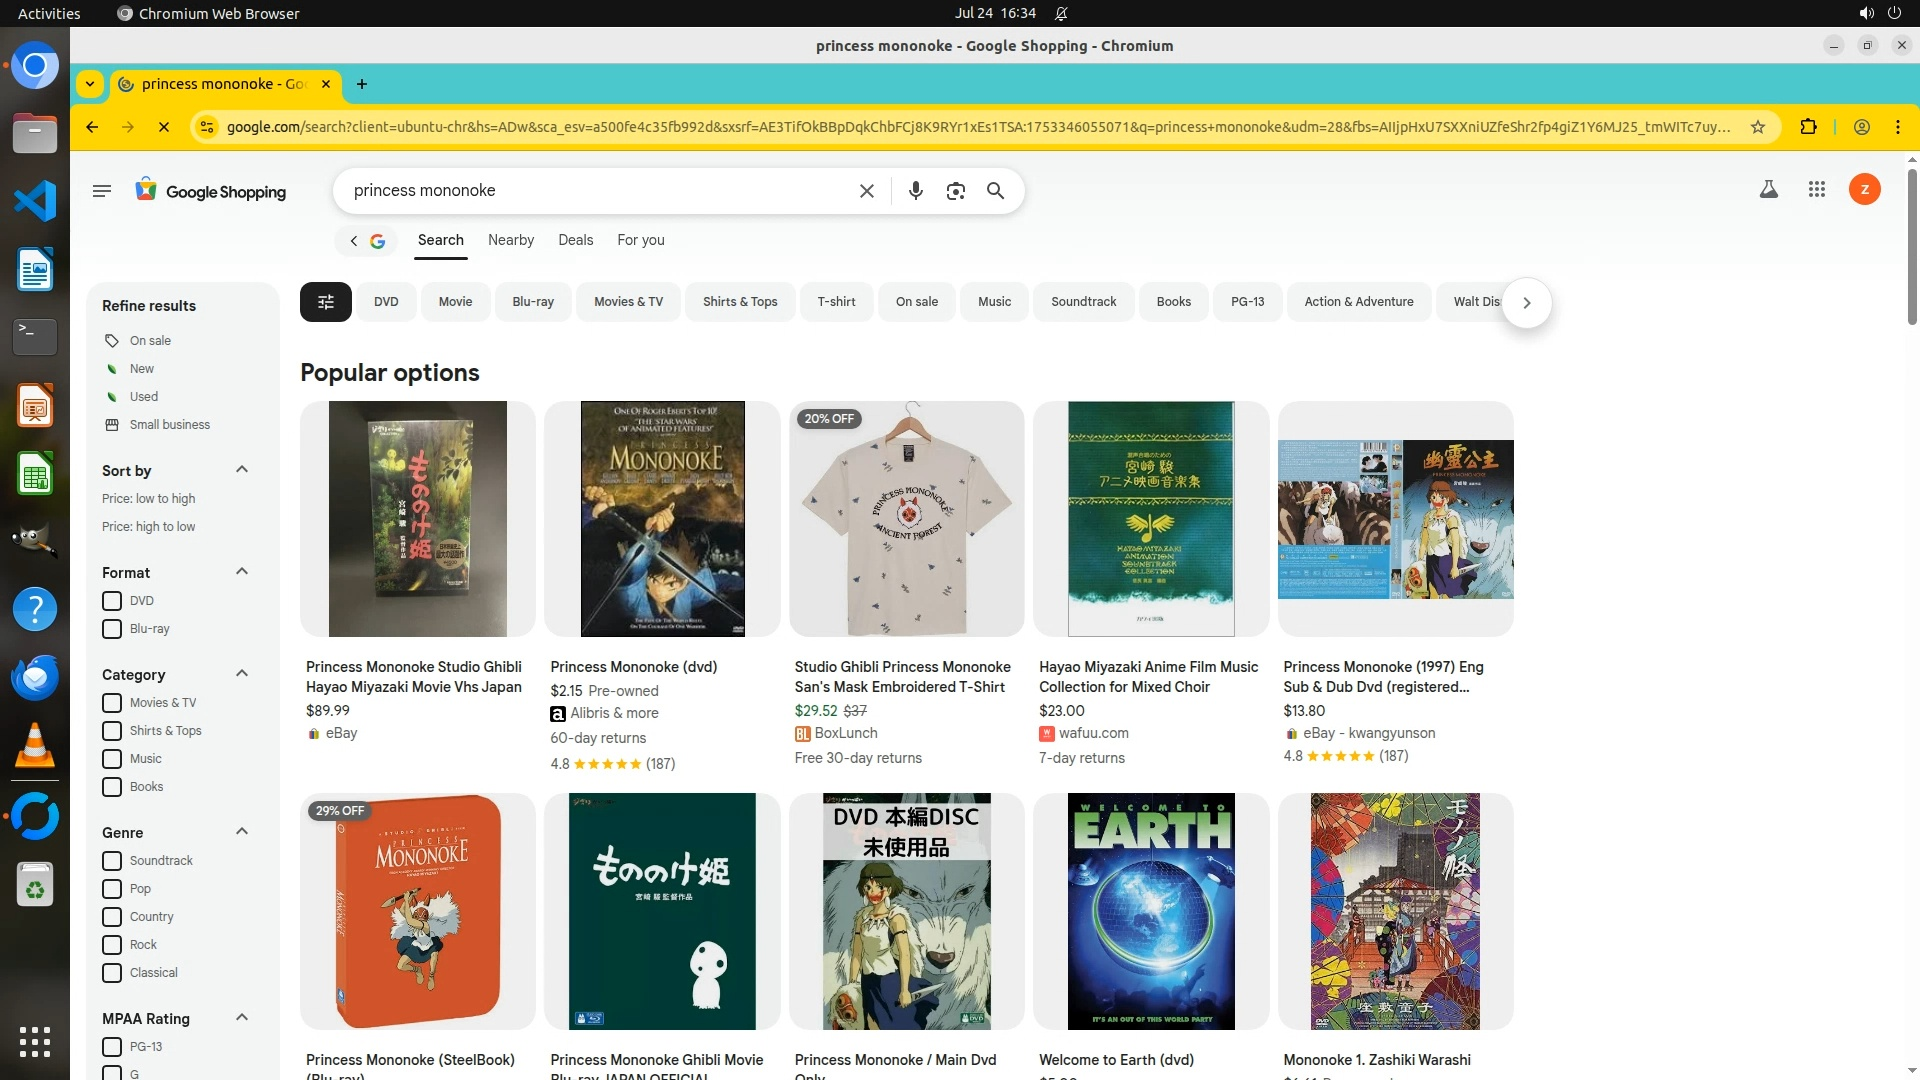Switch to the Nearby tab
Screen dimensions: 1920x1080
point(510,240)
